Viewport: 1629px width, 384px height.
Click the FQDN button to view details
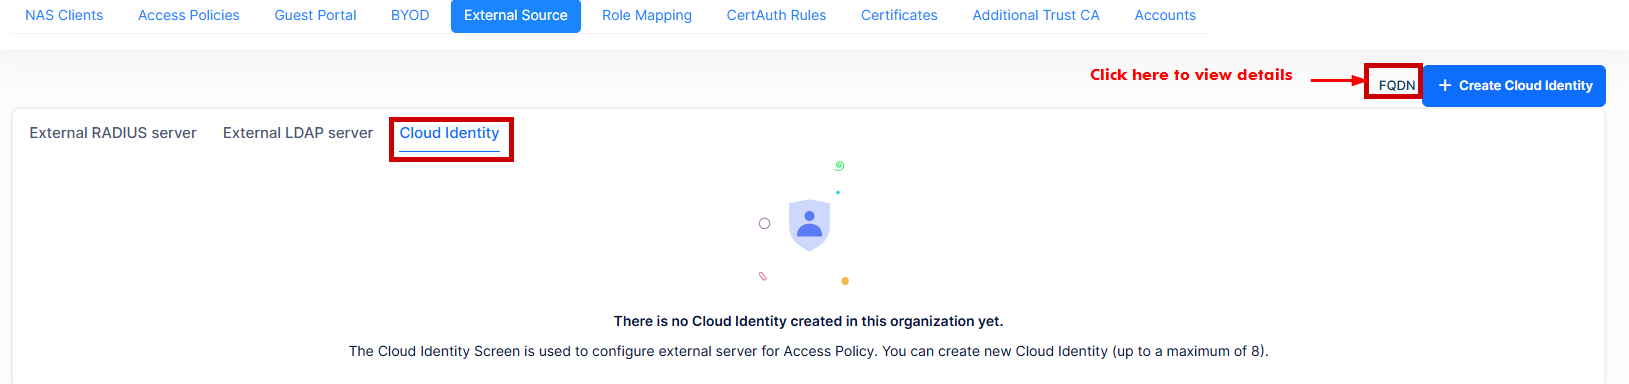(x=1396, y=85)
